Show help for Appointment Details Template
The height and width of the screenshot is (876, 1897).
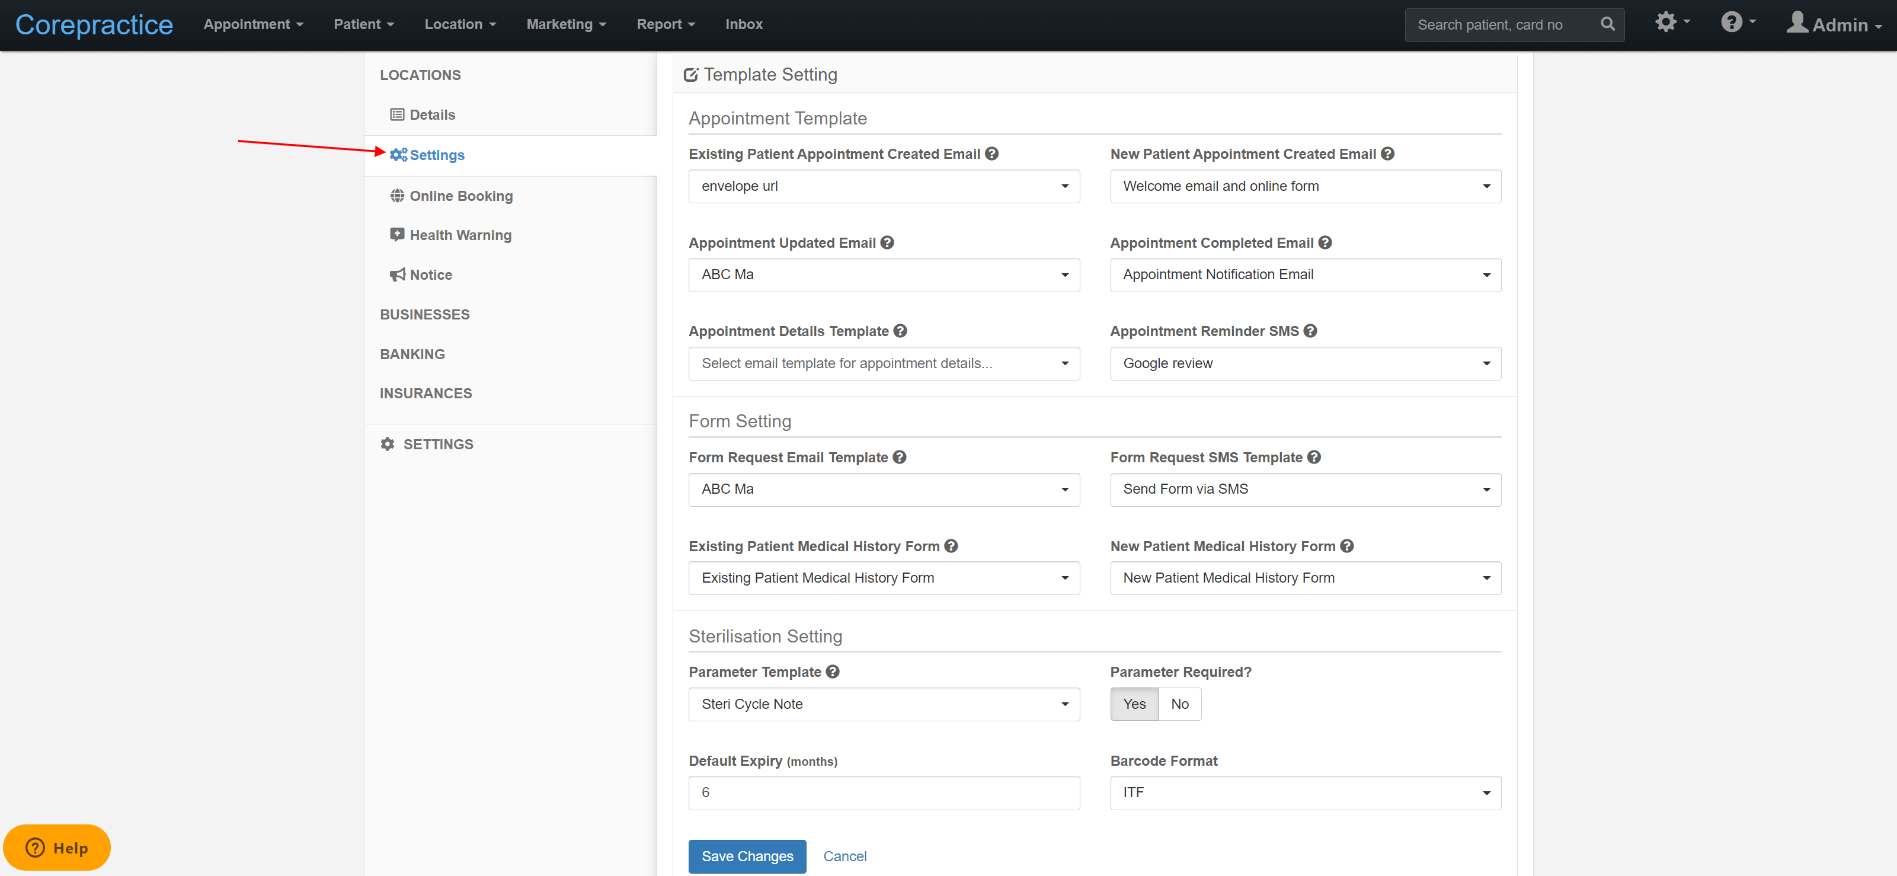point(901,331)
